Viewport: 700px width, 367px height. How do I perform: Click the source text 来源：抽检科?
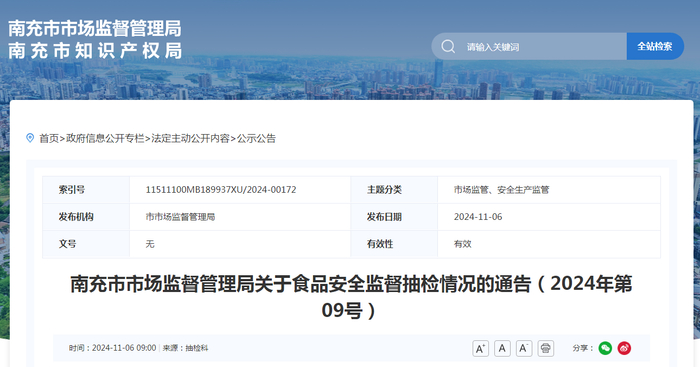(x=185, y=348)
